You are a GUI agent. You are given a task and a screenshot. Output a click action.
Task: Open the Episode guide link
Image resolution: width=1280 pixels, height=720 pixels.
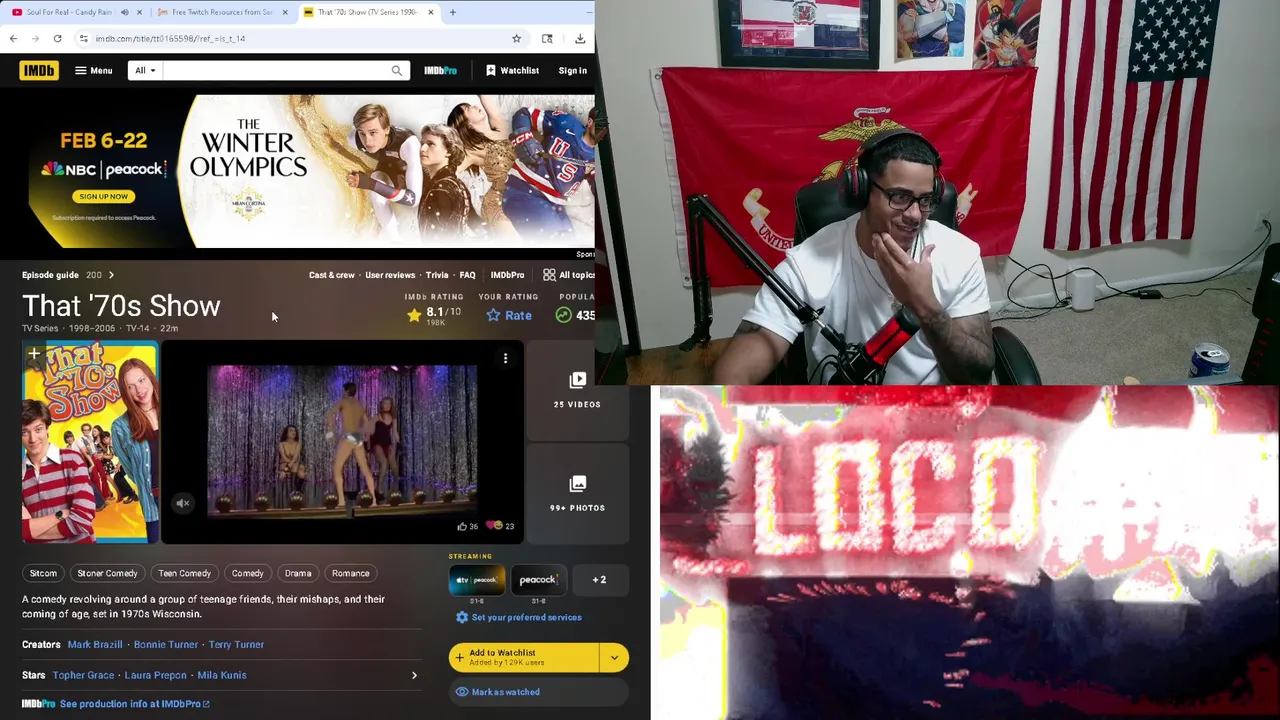[50, 275]
